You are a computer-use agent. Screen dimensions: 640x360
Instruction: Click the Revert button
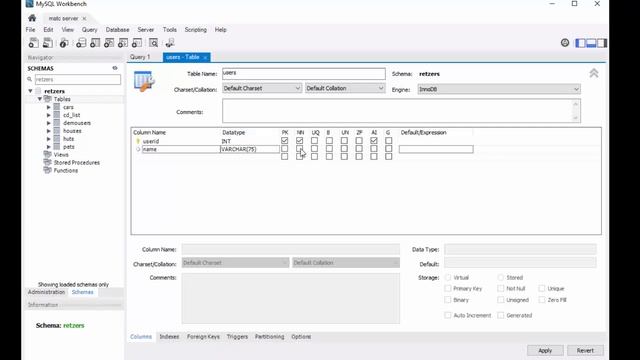click(585, 350)
